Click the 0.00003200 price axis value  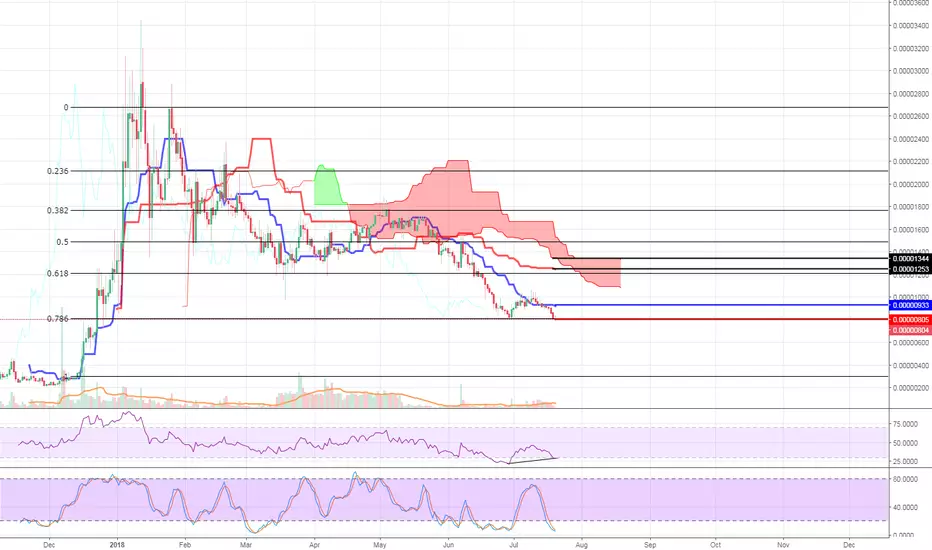911,48
